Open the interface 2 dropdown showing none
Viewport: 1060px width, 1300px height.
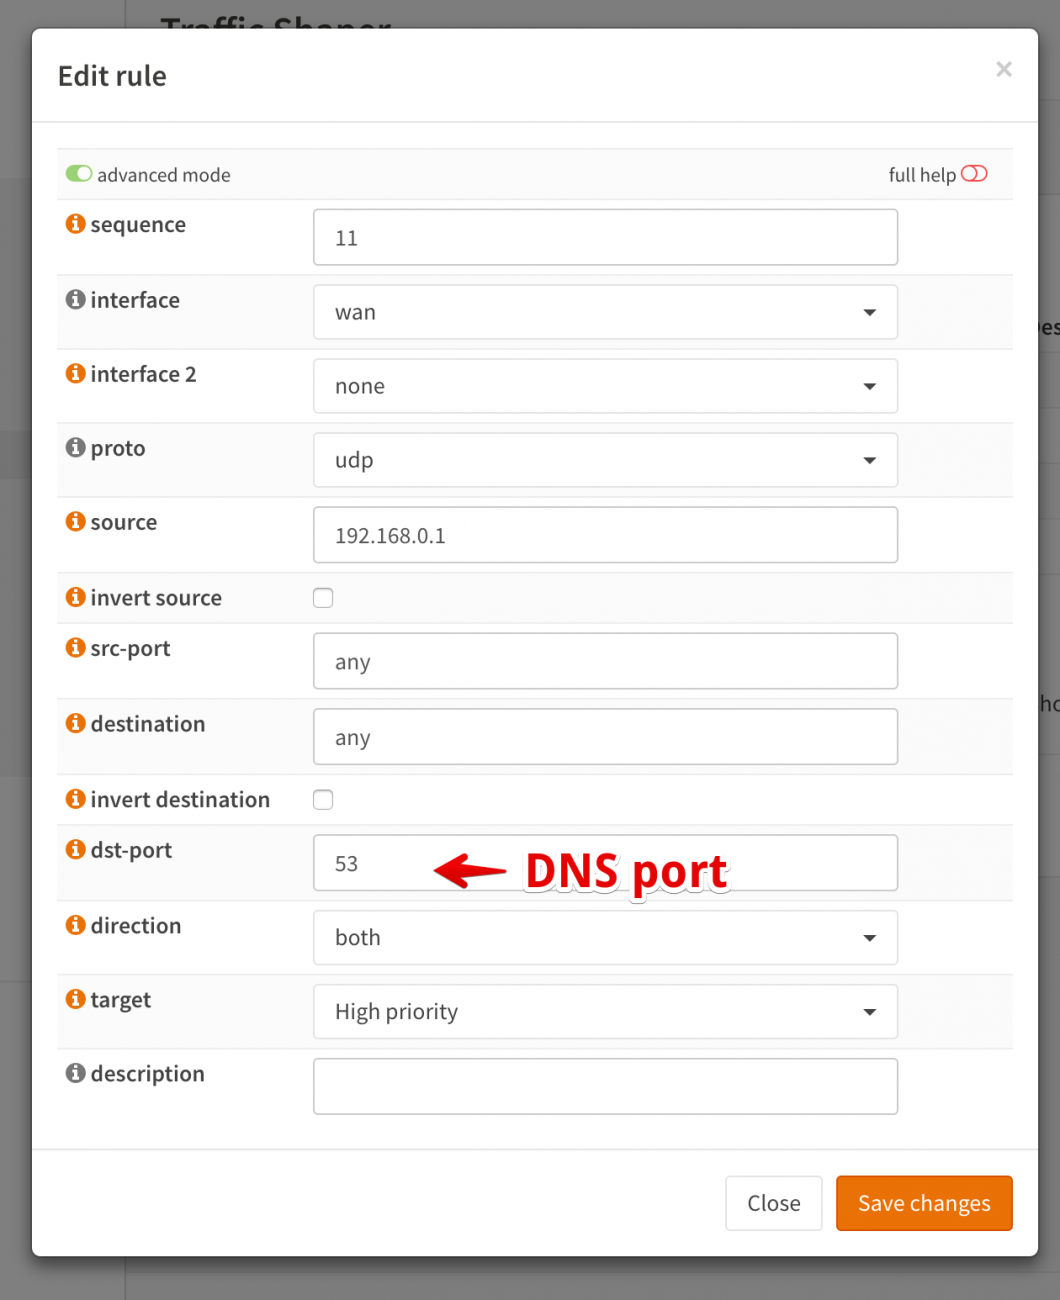tap(605, 386)
